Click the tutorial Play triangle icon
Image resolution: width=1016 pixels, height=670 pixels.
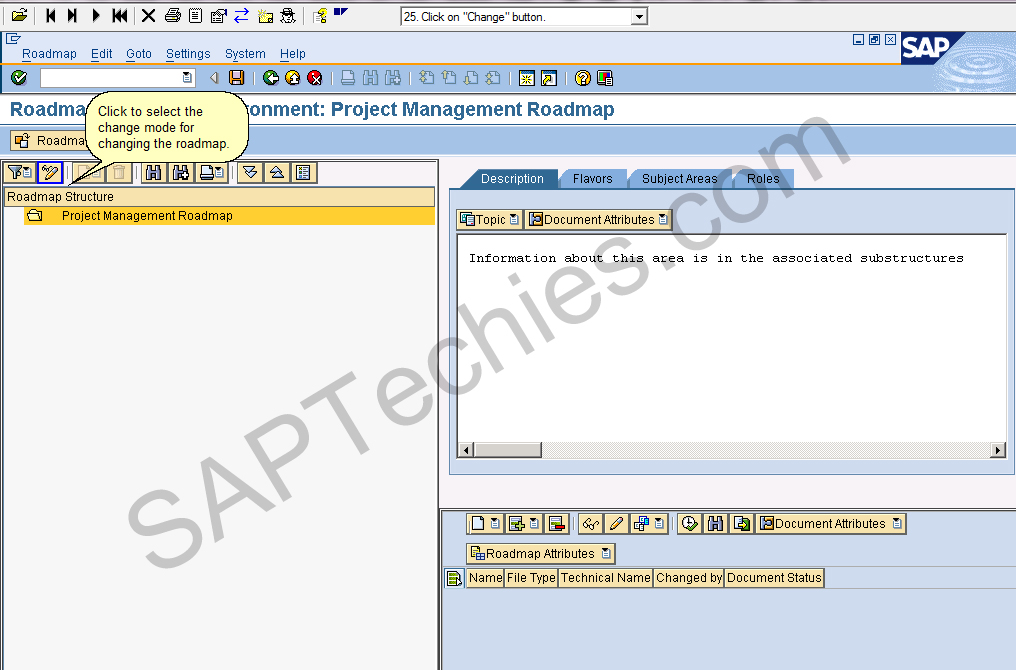96,15
